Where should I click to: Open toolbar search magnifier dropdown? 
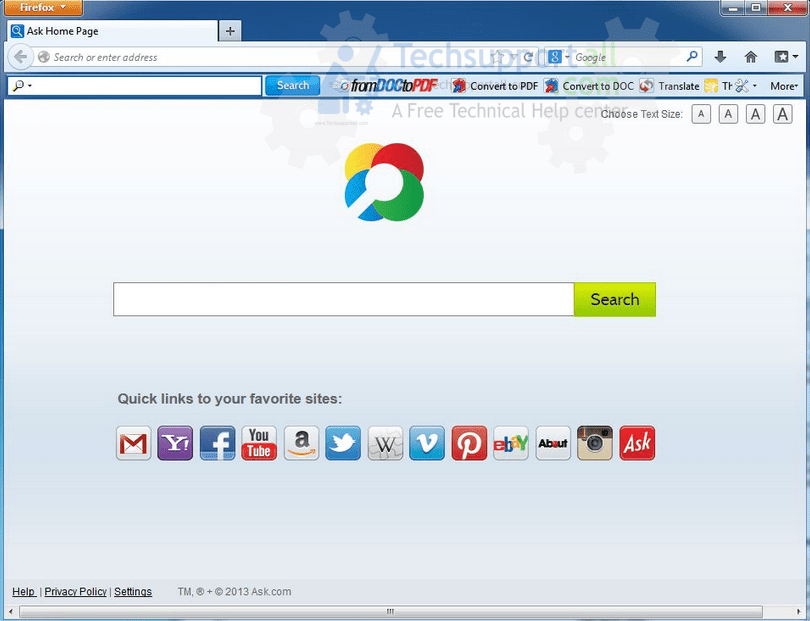(x=22, y=86)
